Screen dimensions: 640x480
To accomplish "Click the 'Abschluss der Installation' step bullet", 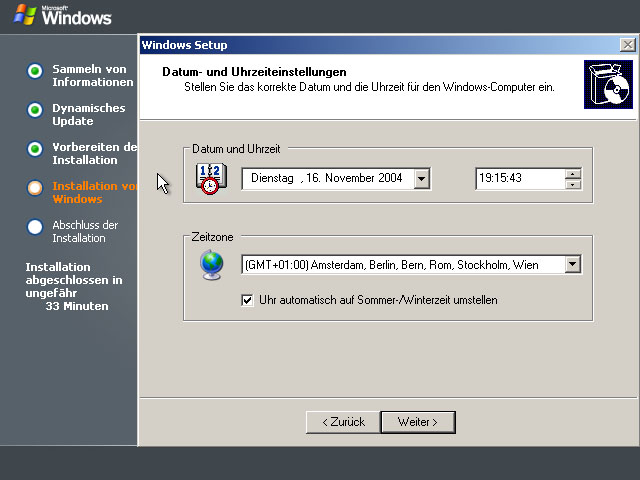I will pos(35,226).
